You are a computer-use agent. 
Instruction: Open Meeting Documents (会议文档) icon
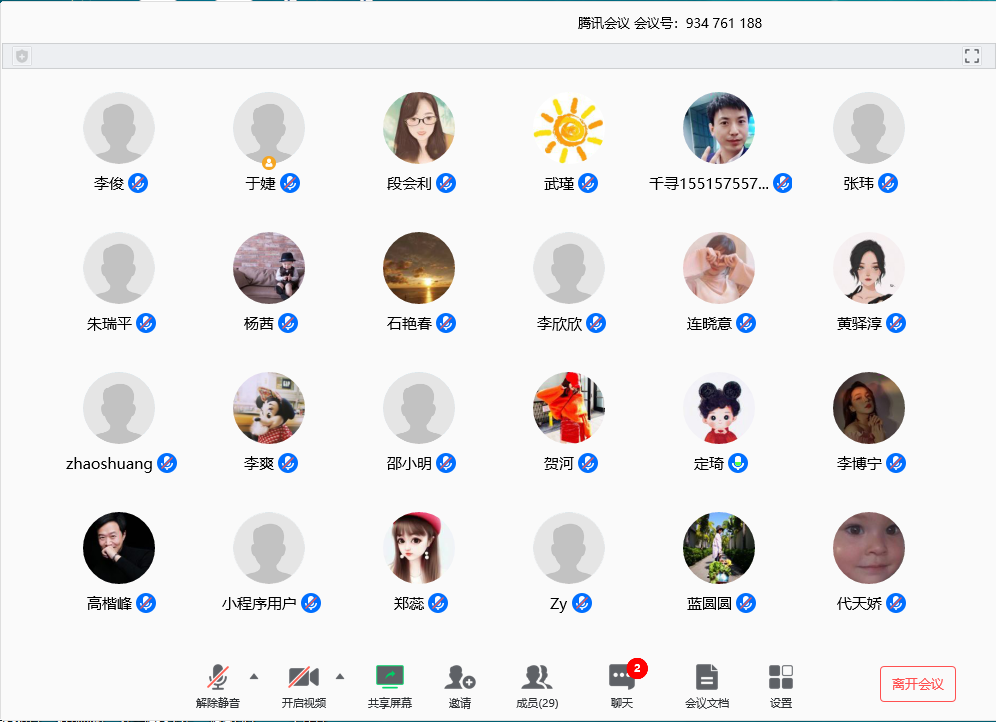click(x=707, y=677)
